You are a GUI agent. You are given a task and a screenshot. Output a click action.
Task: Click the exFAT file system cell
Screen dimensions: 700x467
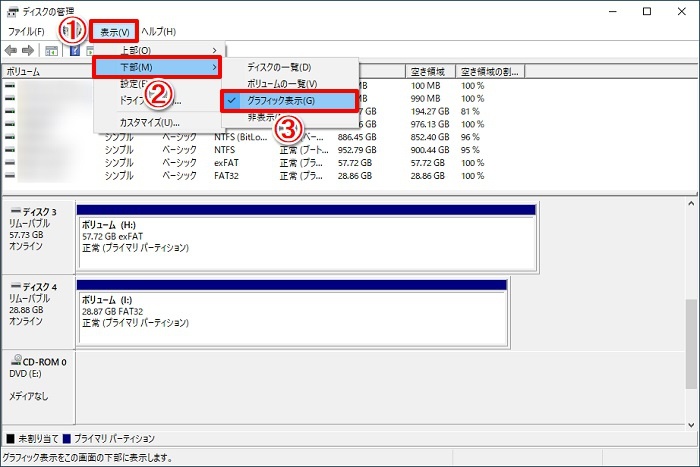[226, 163]
